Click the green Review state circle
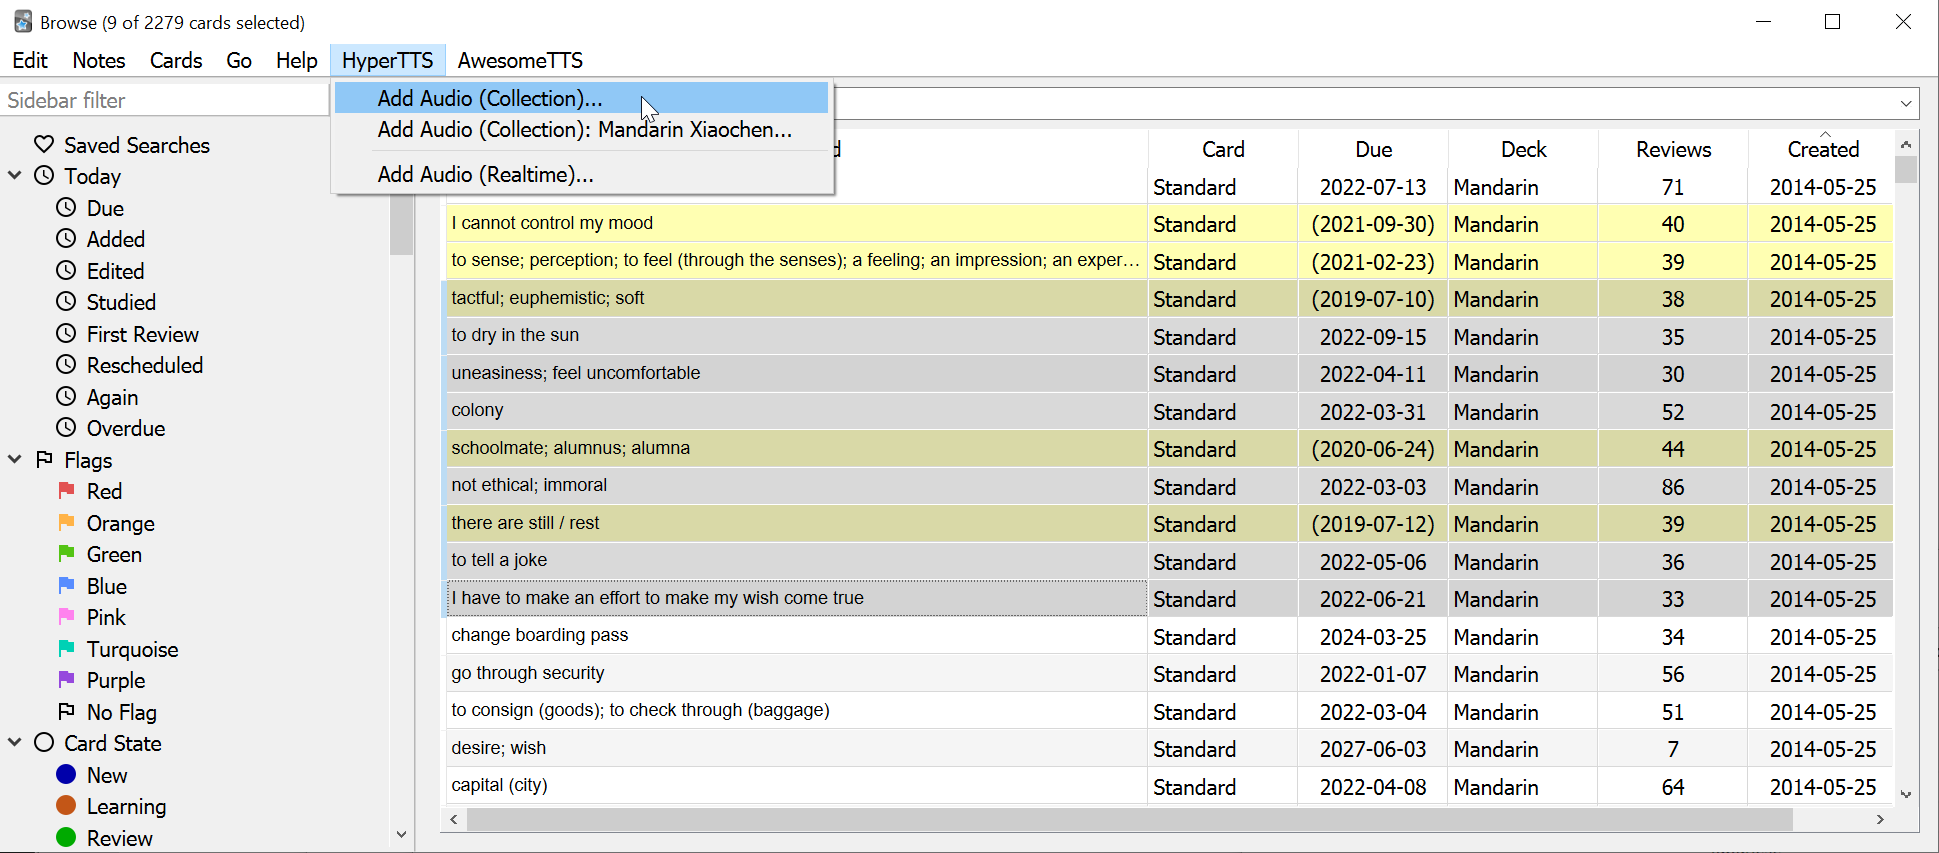Screen dimensions: 1939x853 click(x=66, y=838)
